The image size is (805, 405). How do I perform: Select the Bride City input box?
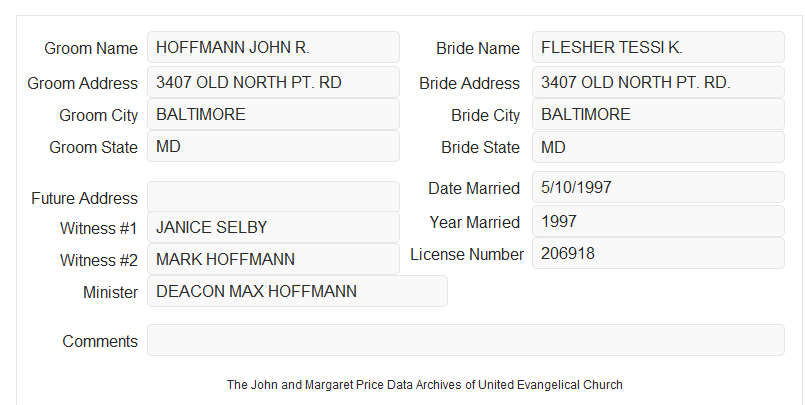point(658,114)
